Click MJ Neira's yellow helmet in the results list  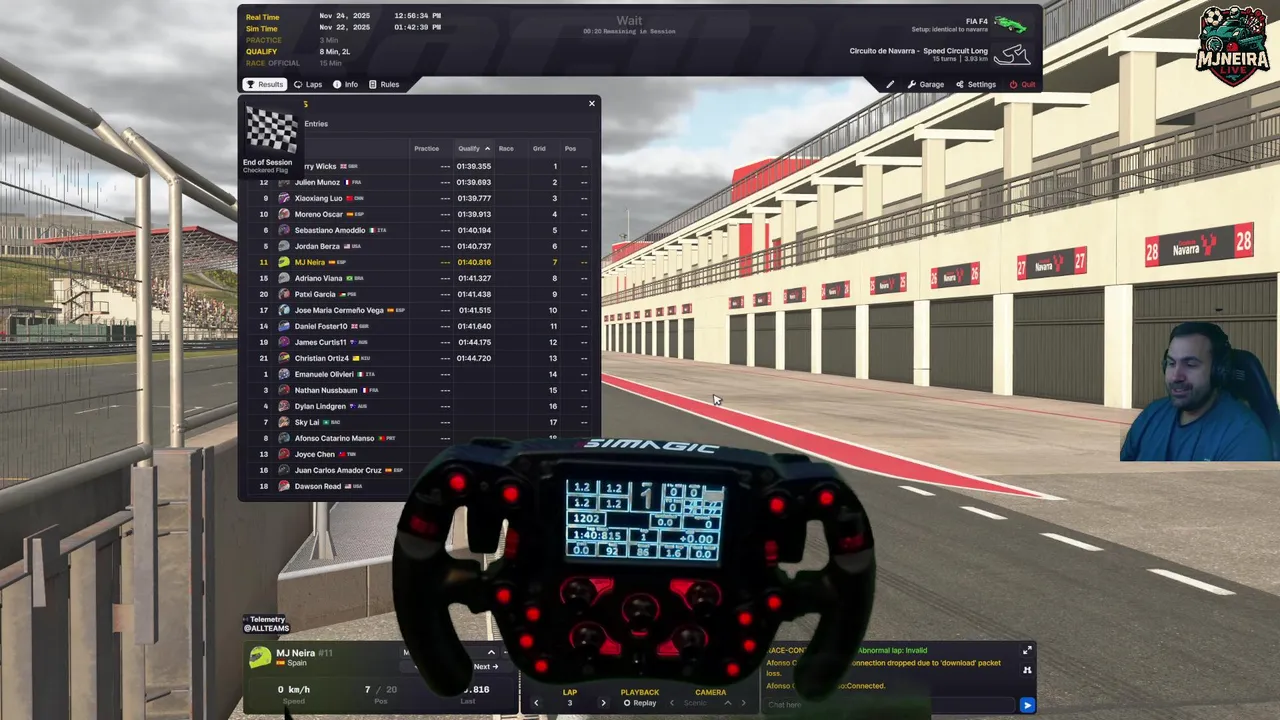click(x=284, y=262)
